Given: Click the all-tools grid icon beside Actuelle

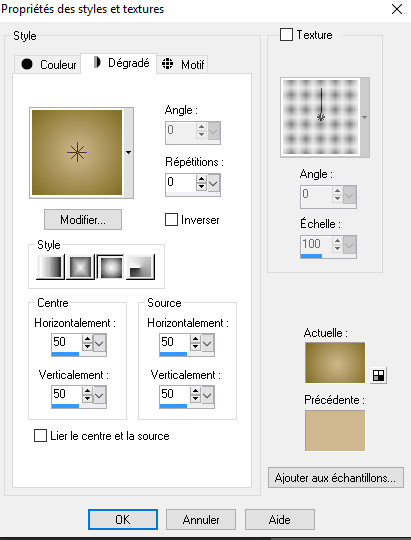Looking at the screenshot, I should click(378, 375).
